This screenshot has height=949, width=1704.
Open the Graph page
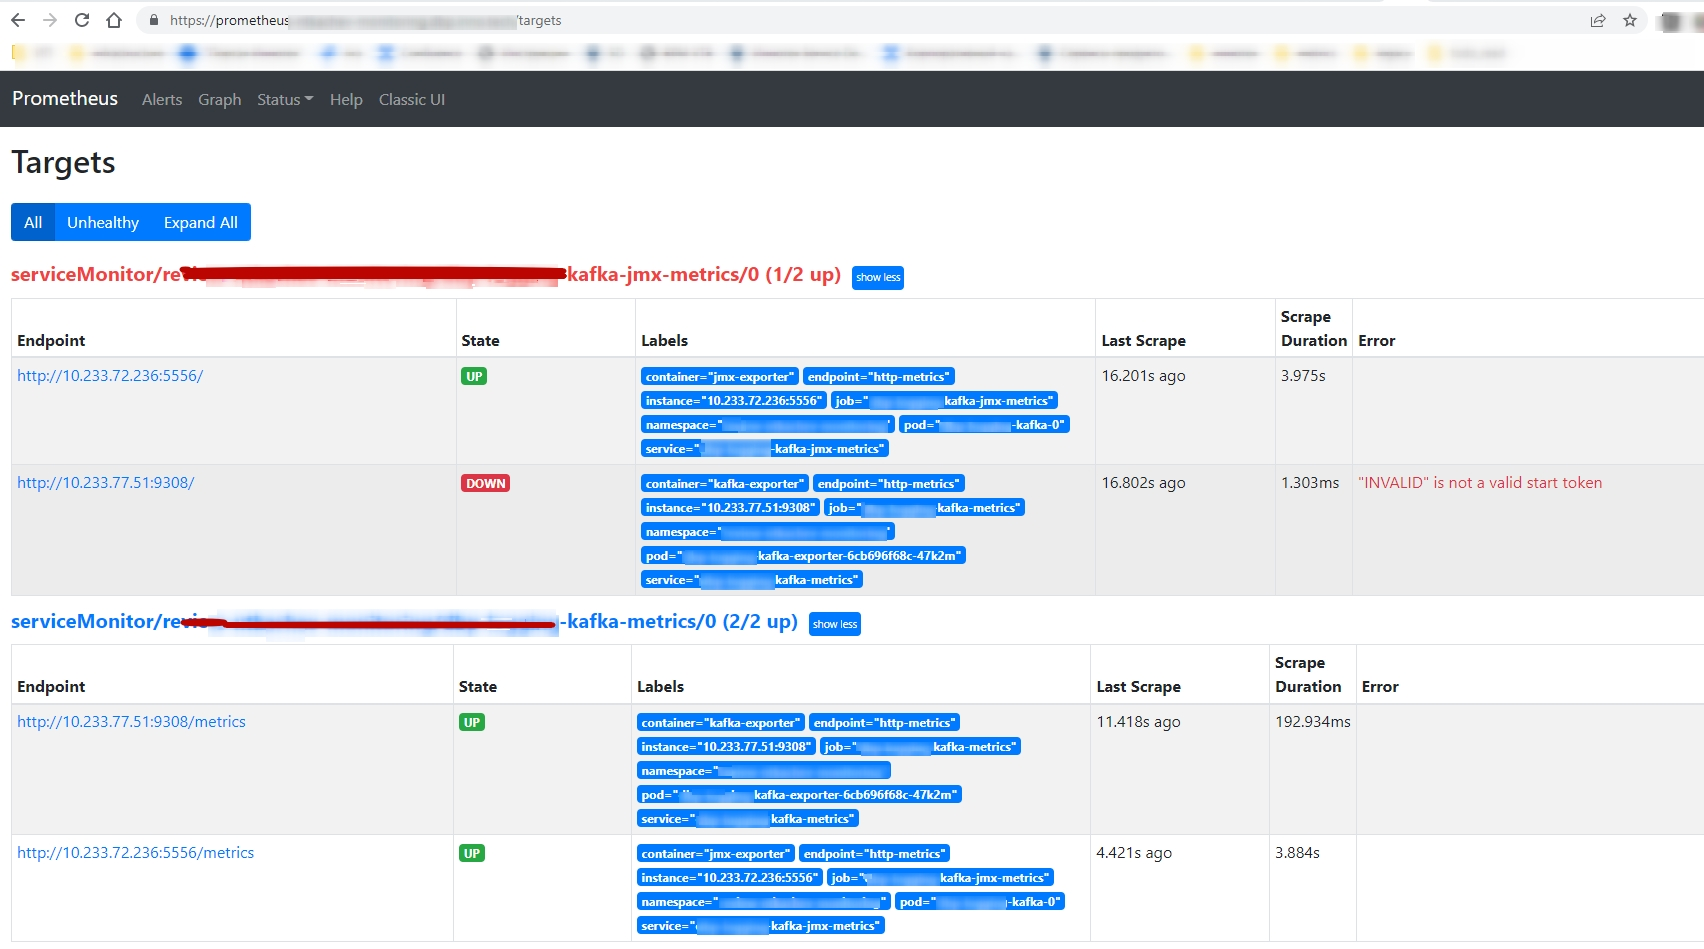coord(220,99)
